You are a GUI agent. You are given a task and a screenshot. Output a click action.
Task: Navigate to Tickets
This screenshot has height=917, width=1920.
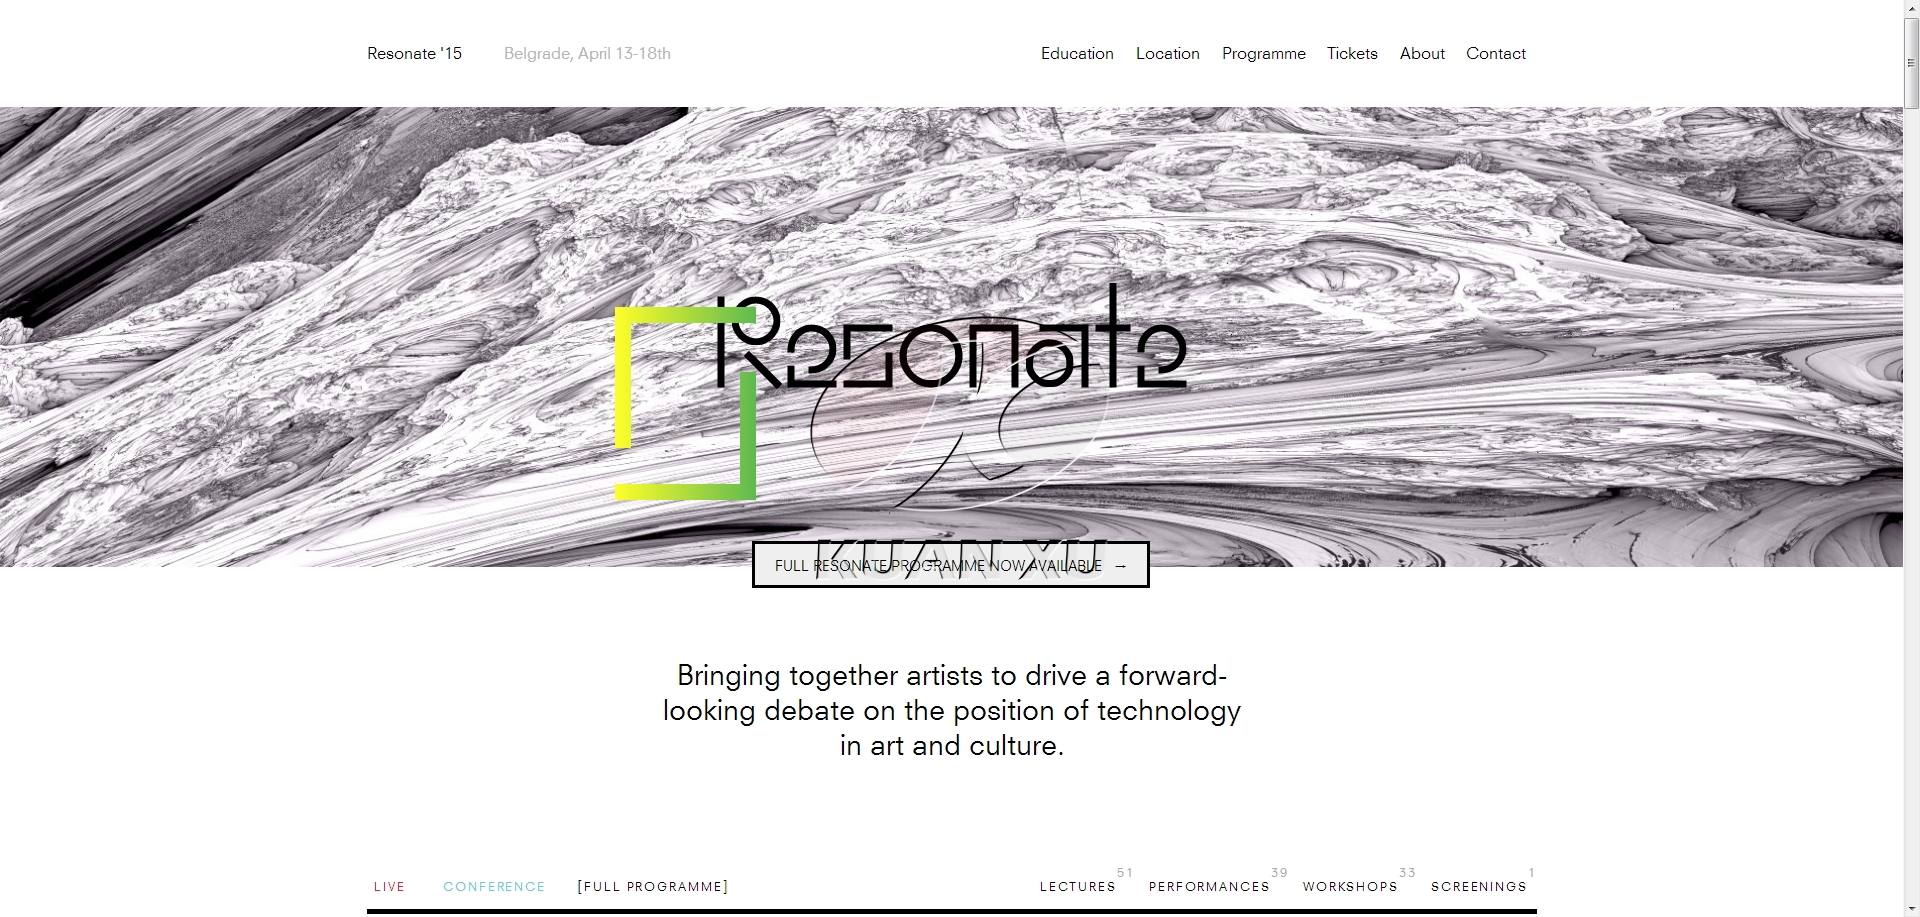(1352, 54)
